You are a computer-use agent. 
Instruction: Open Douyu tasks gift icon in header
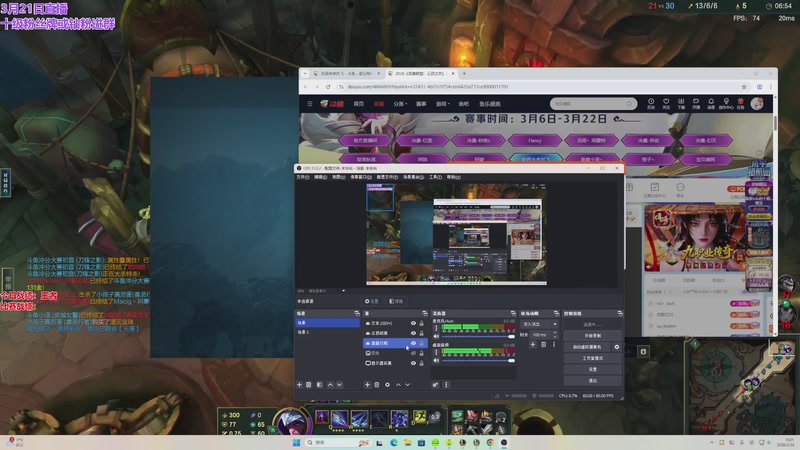(740, 104)
